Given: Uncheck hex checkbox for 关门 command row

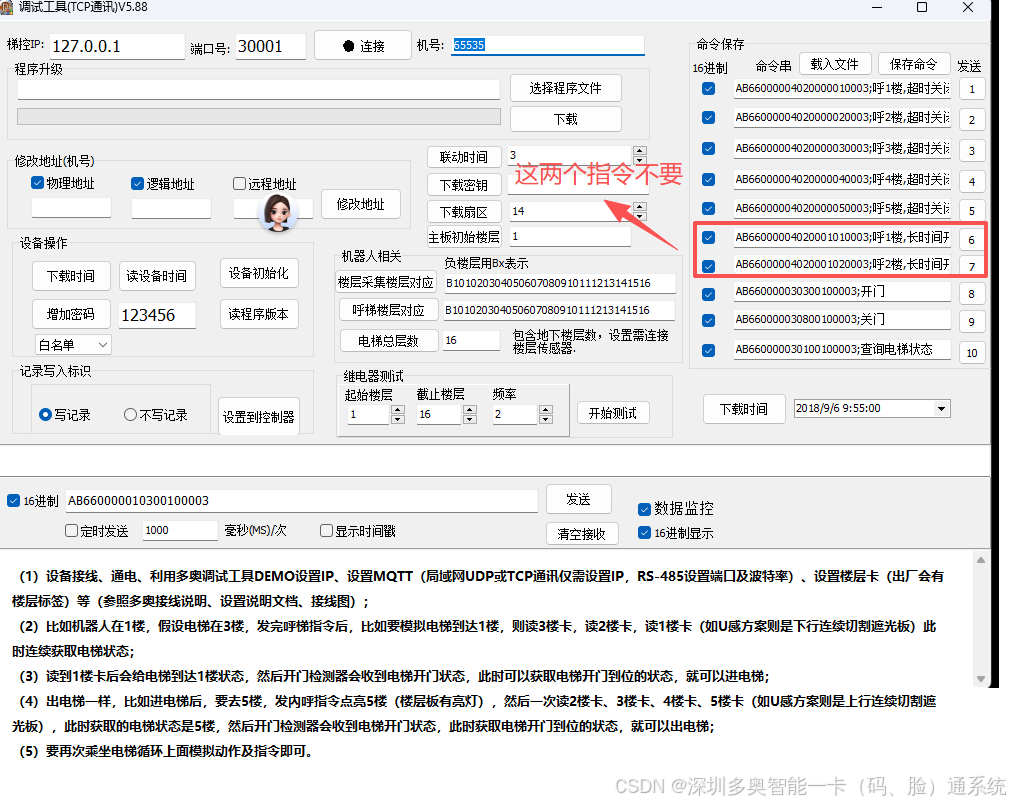Looking at the screenshot, I should 709,320.
